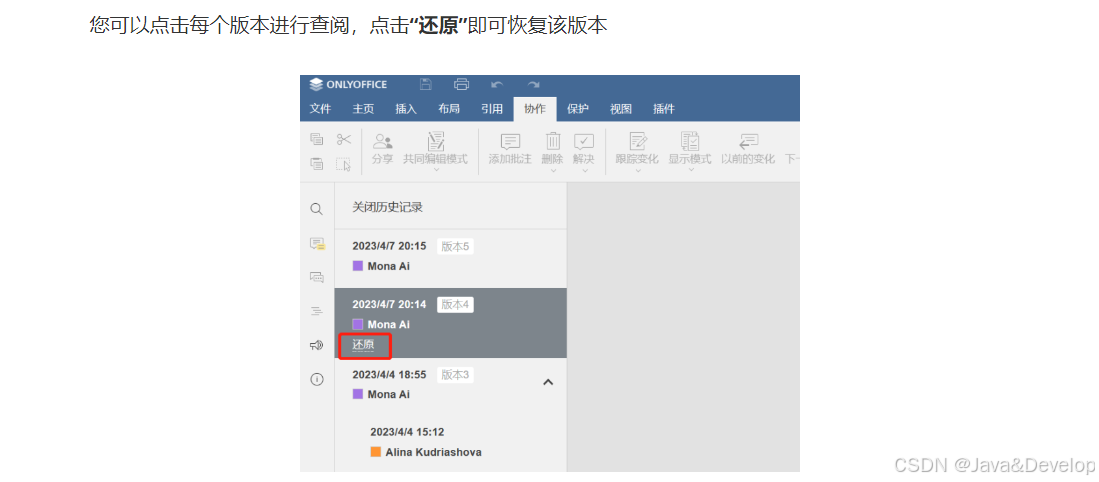The height and width of the screenshot is (482, 1099).
Task: Switch to the 布局 tab
Action: click(449, 109)
